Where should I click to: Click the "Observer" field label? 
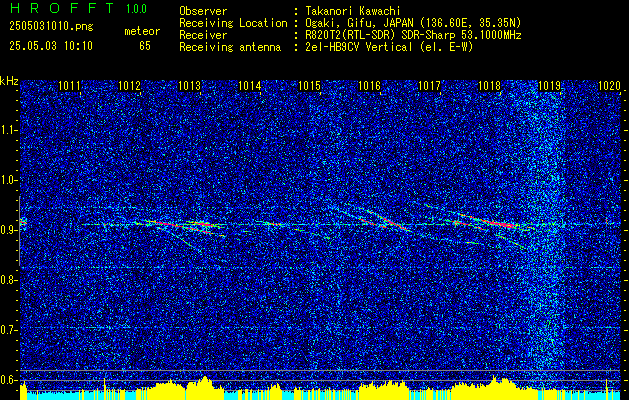[203, 12]
